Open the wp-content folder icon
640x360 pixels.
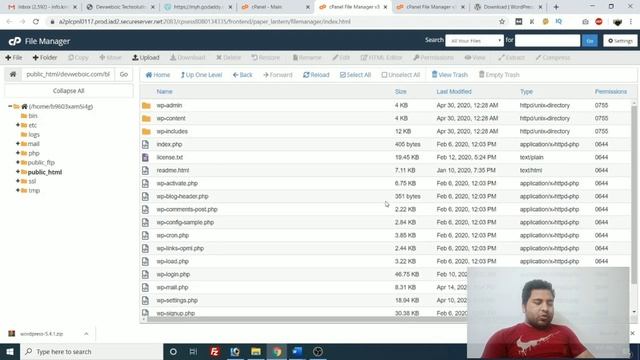[x=146, y=118]
